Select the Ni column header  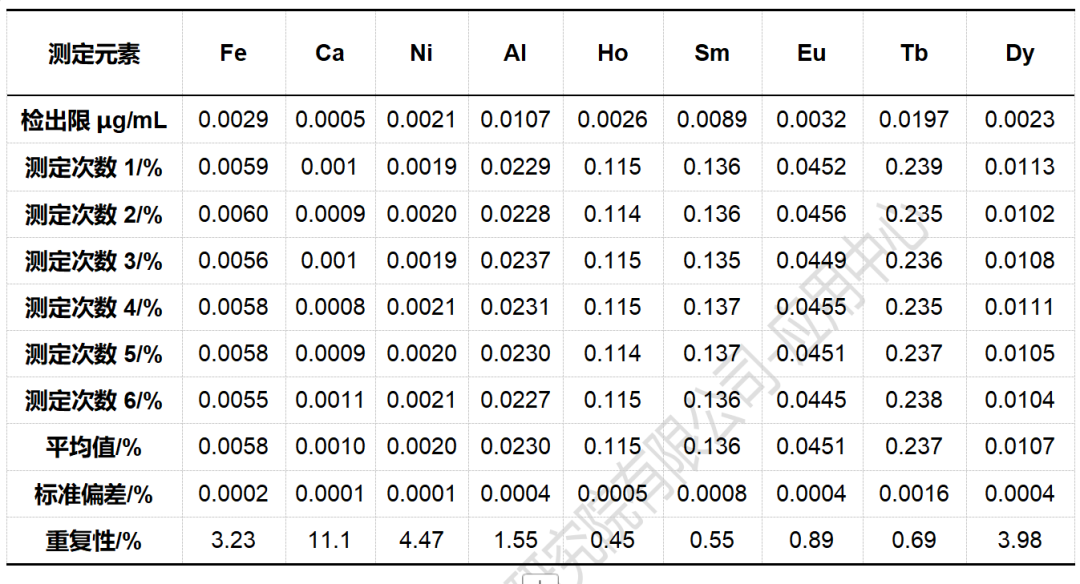(421, 54)
